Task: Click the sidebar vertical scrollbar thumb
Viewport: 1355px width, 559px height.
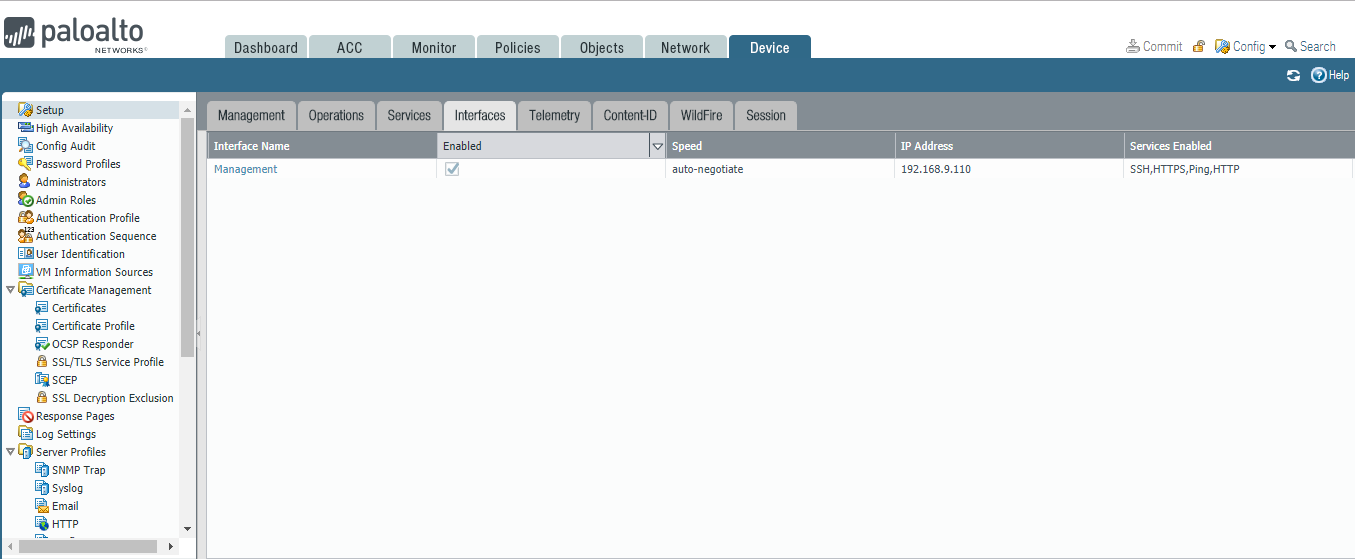Action: (x=187, y=237)
